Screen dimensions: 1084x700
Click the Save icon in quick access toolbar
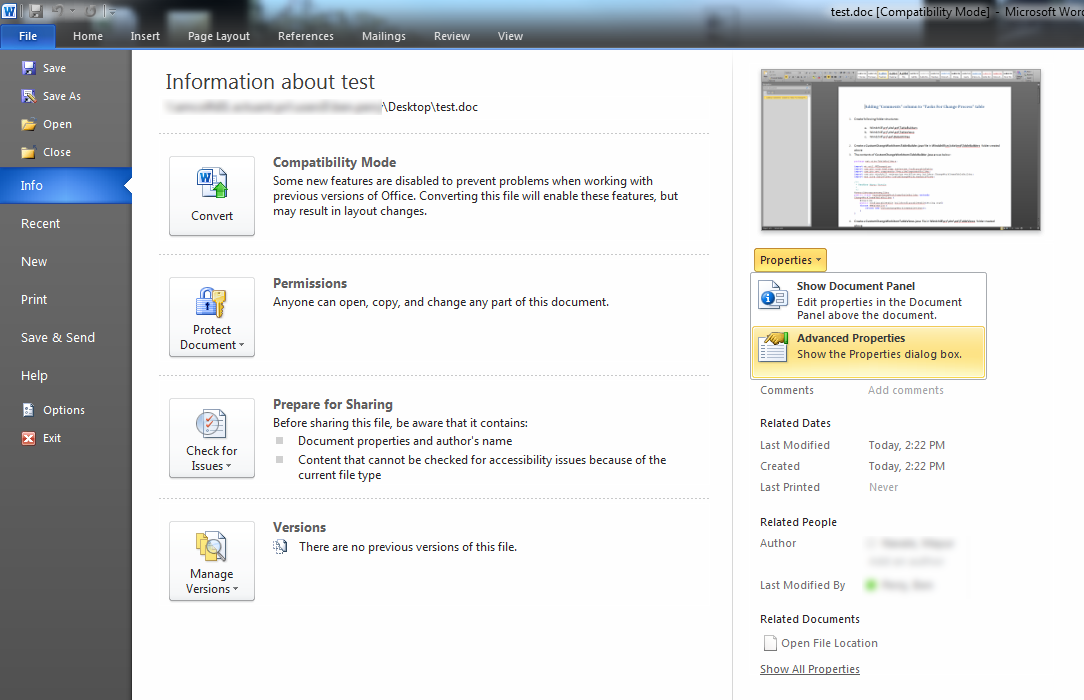coord(36,11)
